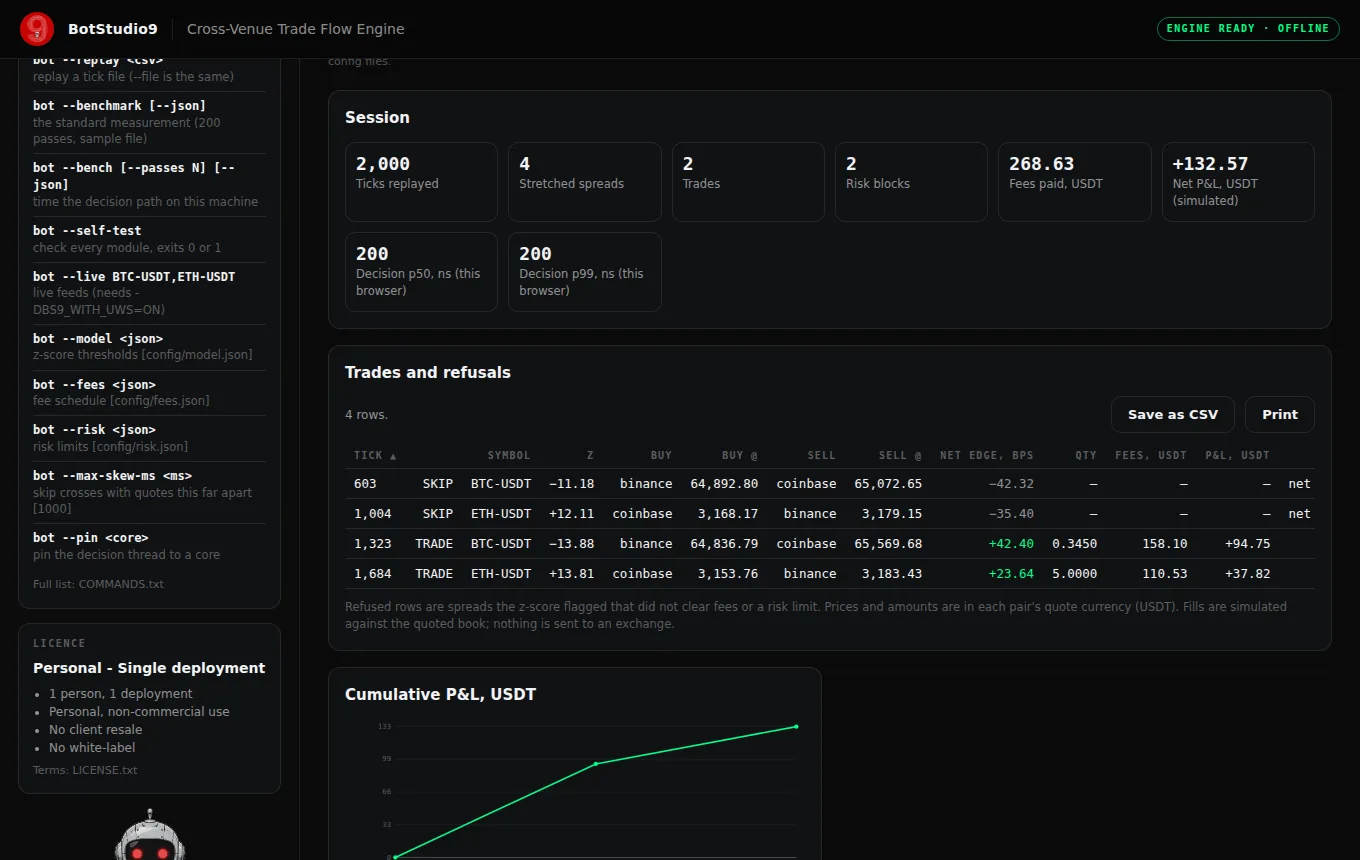Print the trades and refusals table
Image resolution: width=1360 pixels, height=860 pixels.
point(1280,414)
